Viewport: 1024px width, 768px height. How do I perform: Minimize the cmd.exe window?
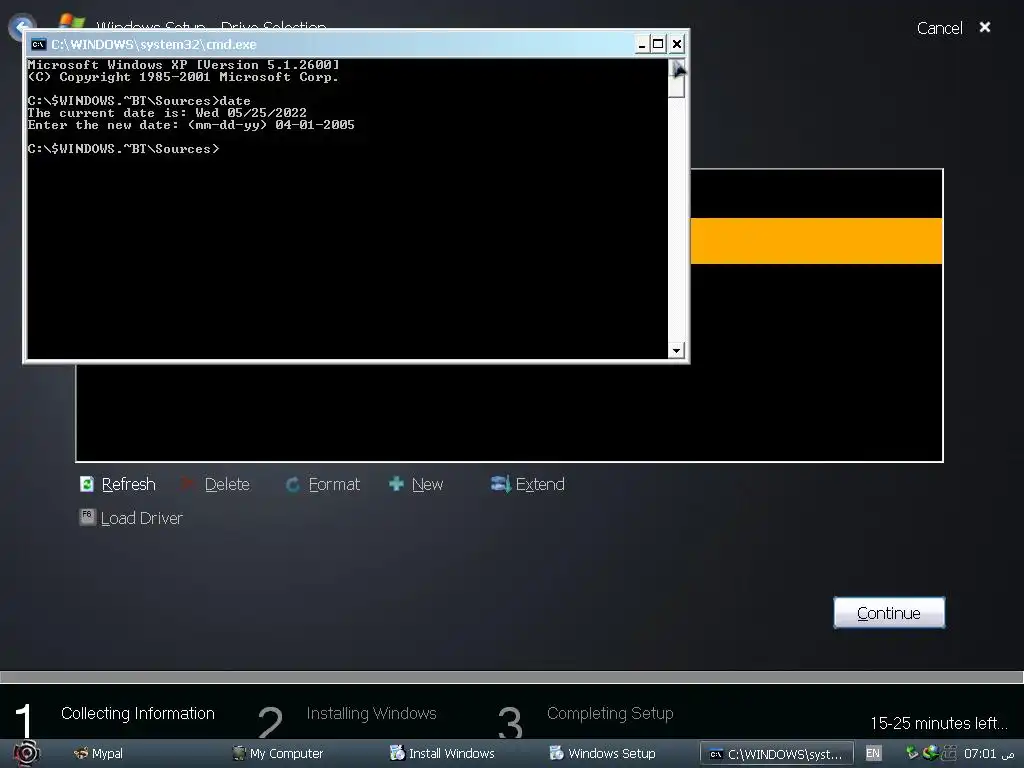click(x=642, y=44)
